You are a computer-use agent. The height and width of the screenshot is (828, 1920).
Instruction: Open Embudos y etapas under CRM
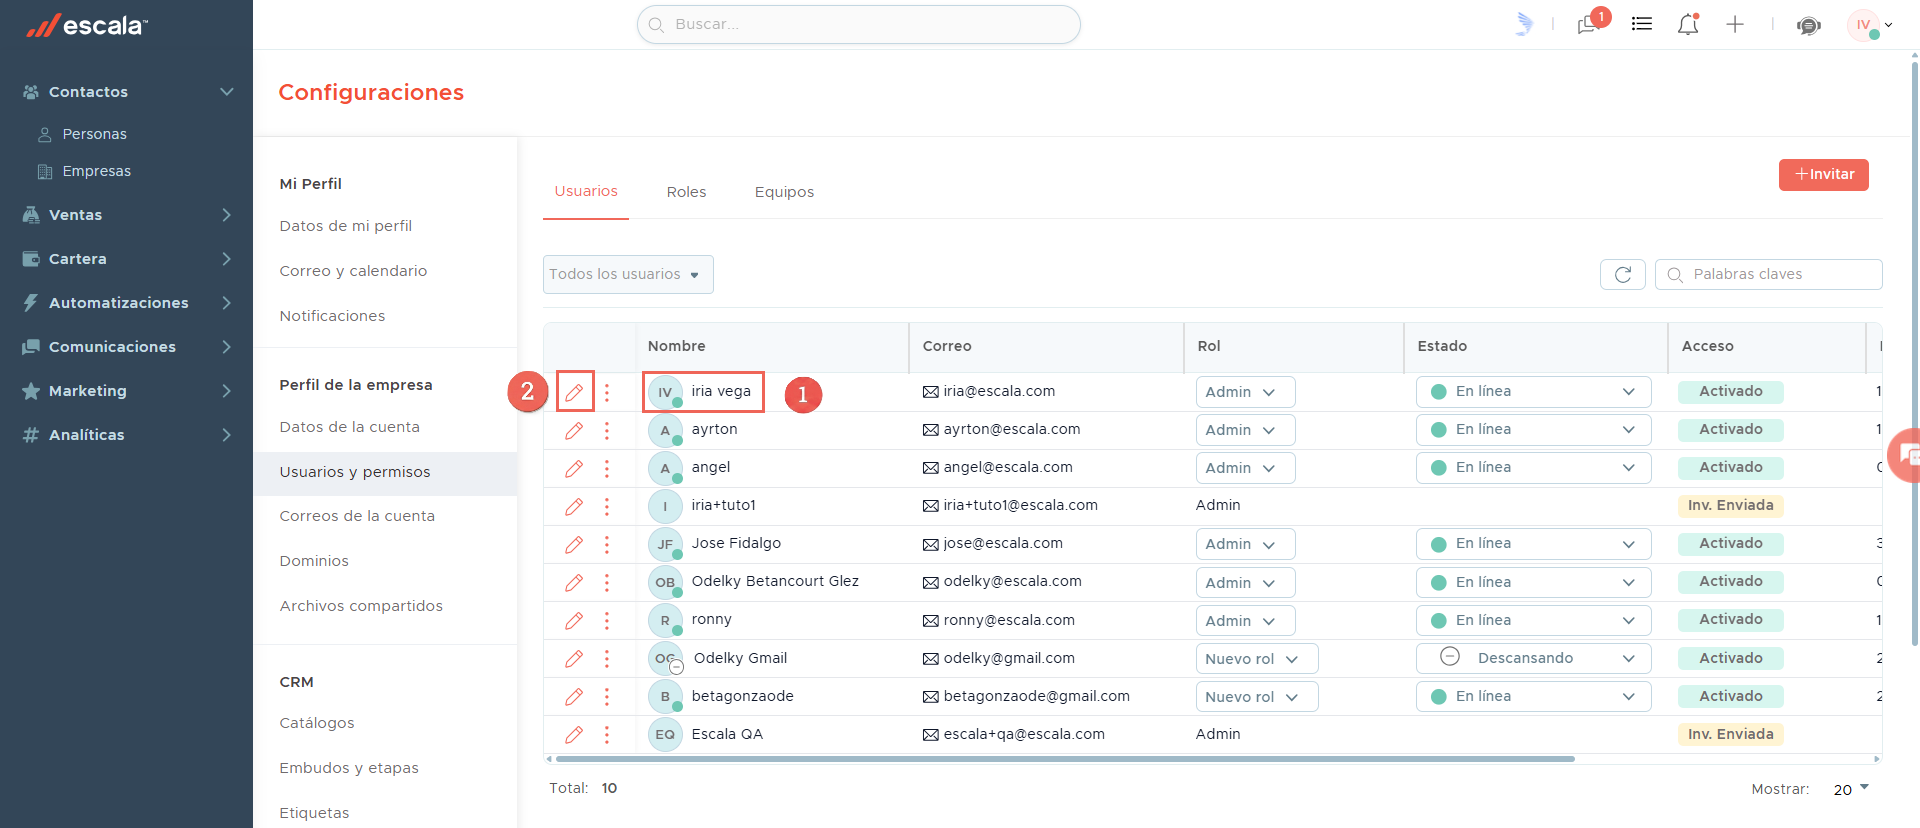coord(349,768)
